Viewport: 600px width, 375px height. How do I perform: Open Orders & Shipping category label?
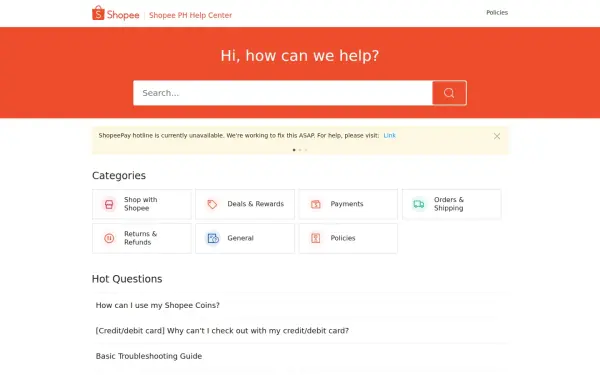click(x=449, y=204)
